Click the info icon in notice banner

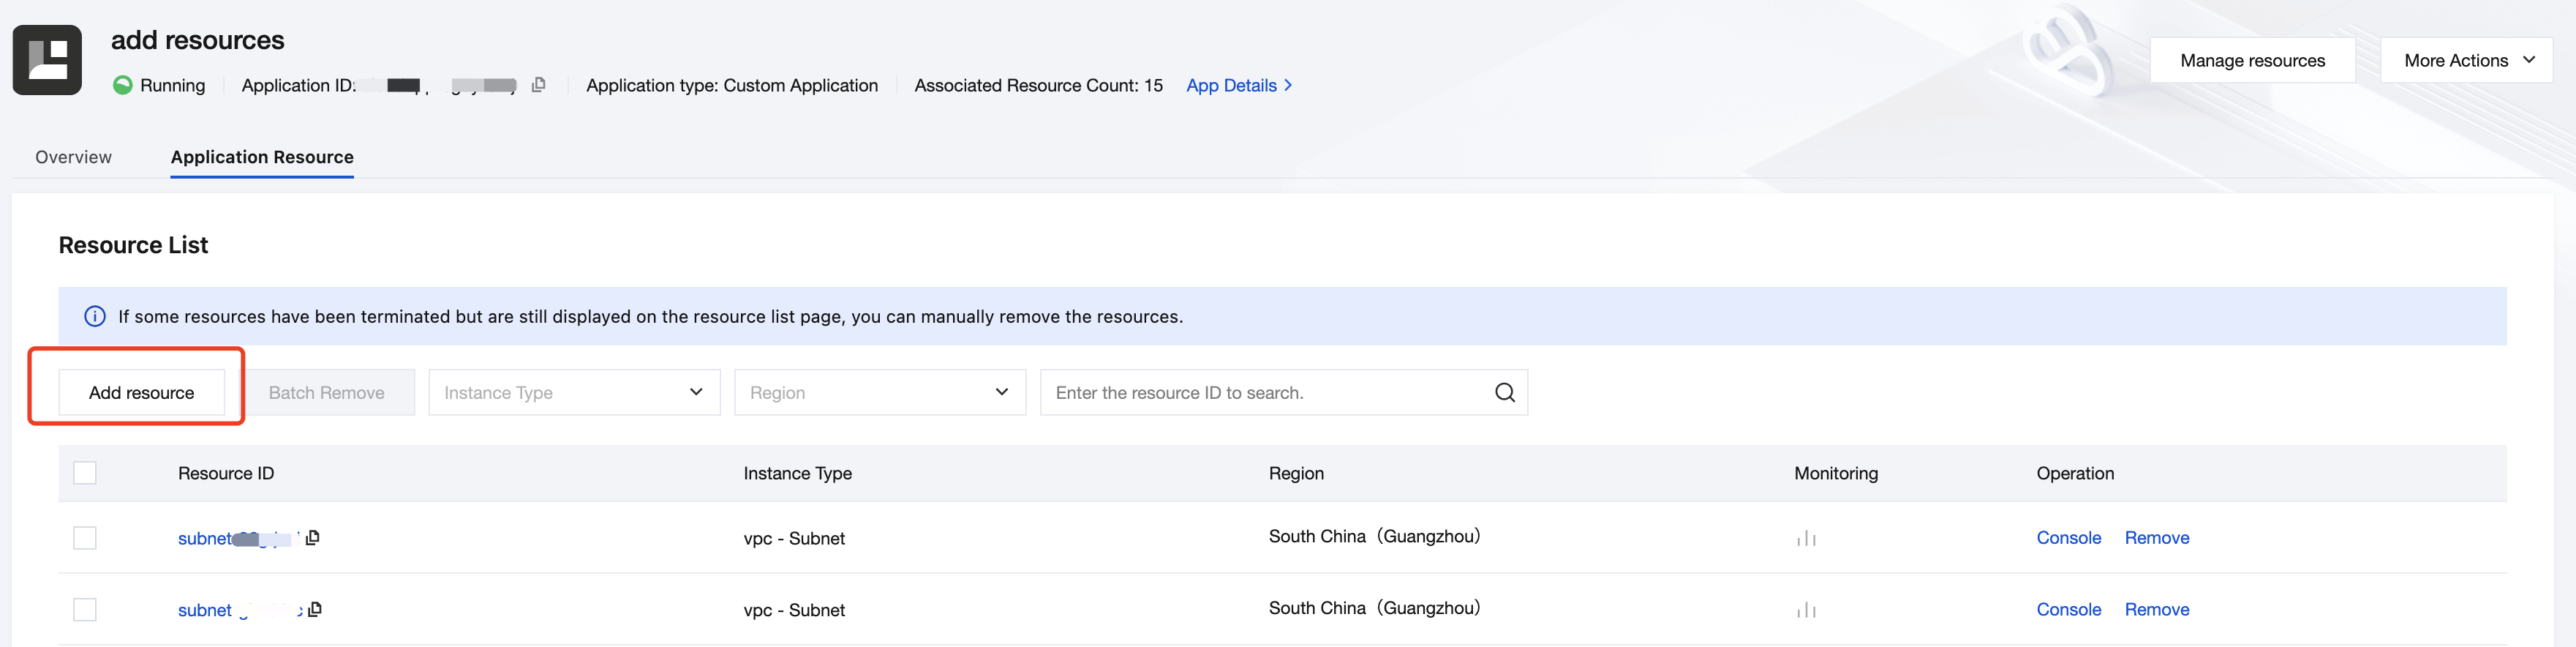tap(95, 317)
